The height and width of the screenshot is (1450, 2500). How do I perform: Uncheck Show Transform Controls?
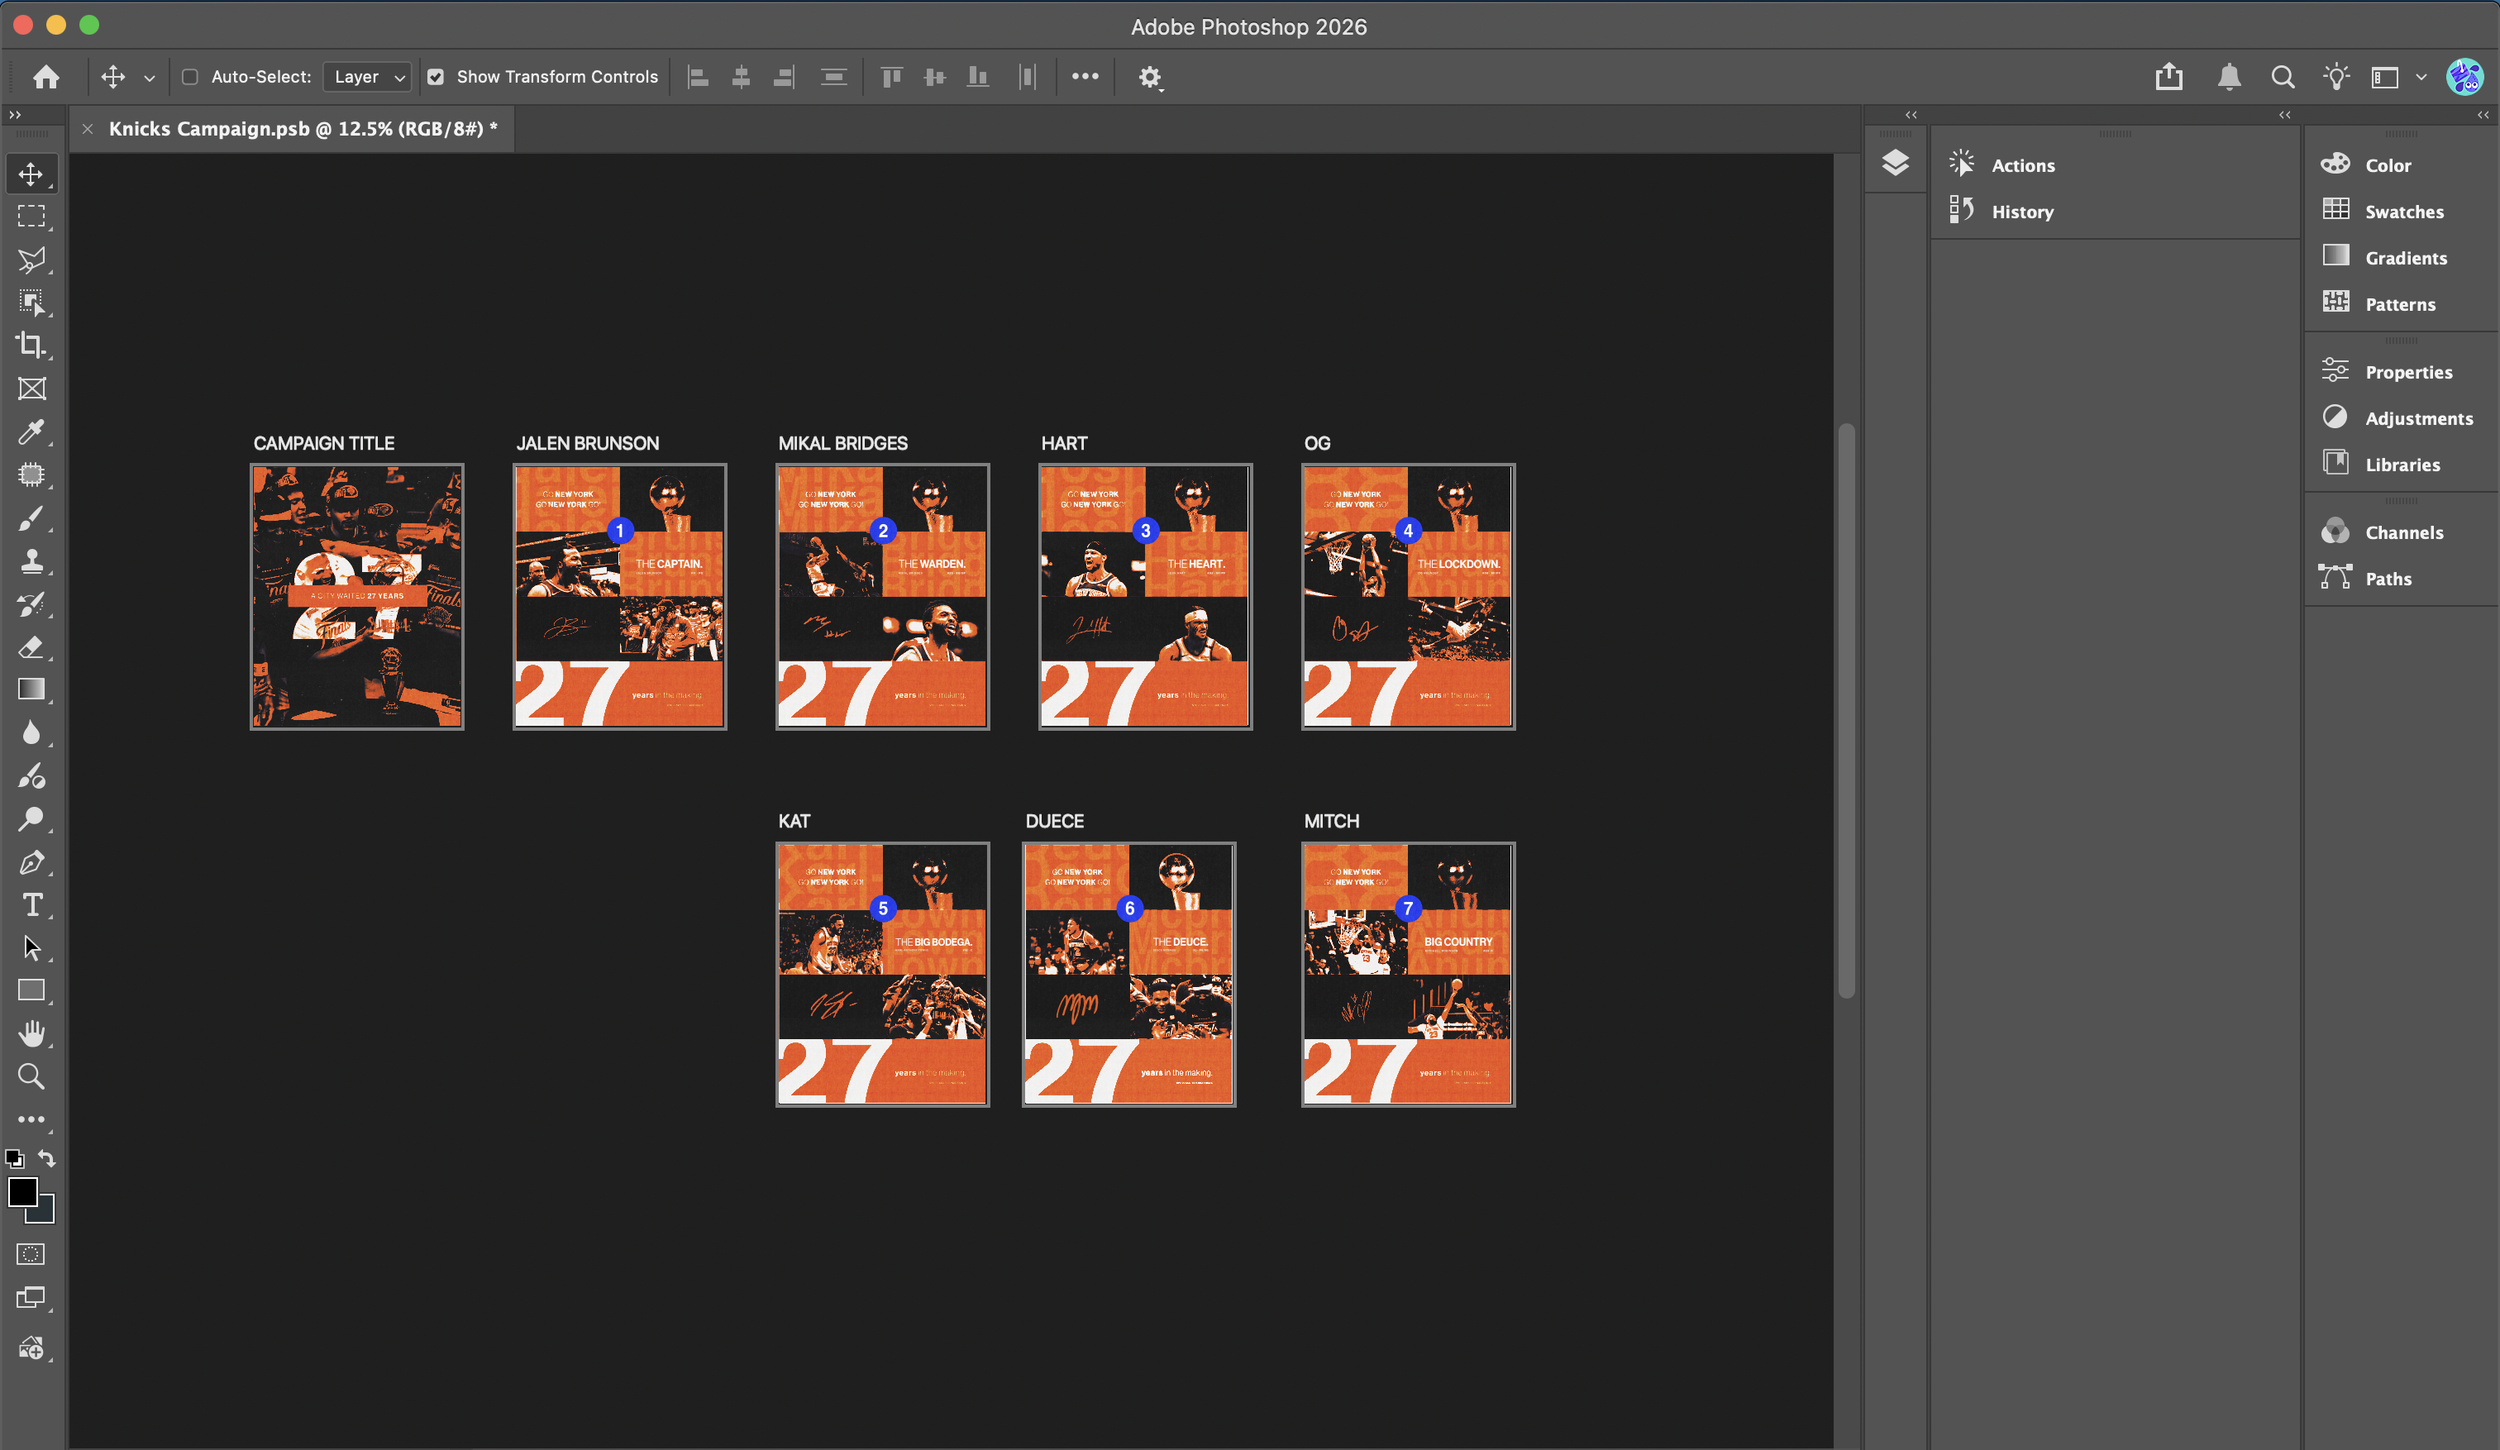pos(436,77)
